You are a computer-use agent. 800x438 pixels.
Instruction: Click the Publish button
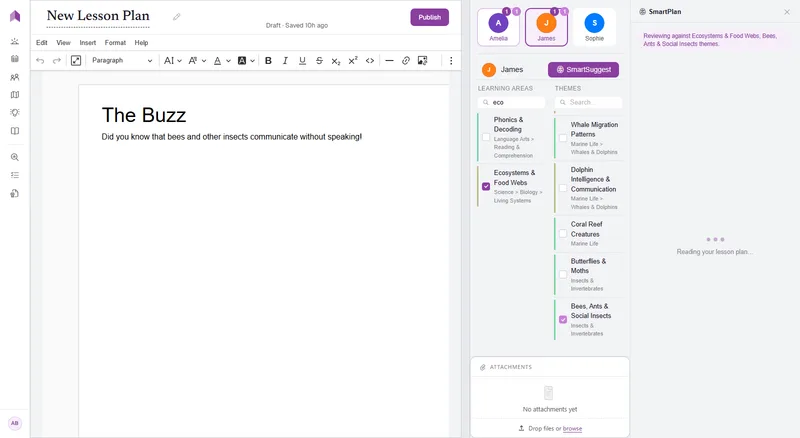click(430, 17)
